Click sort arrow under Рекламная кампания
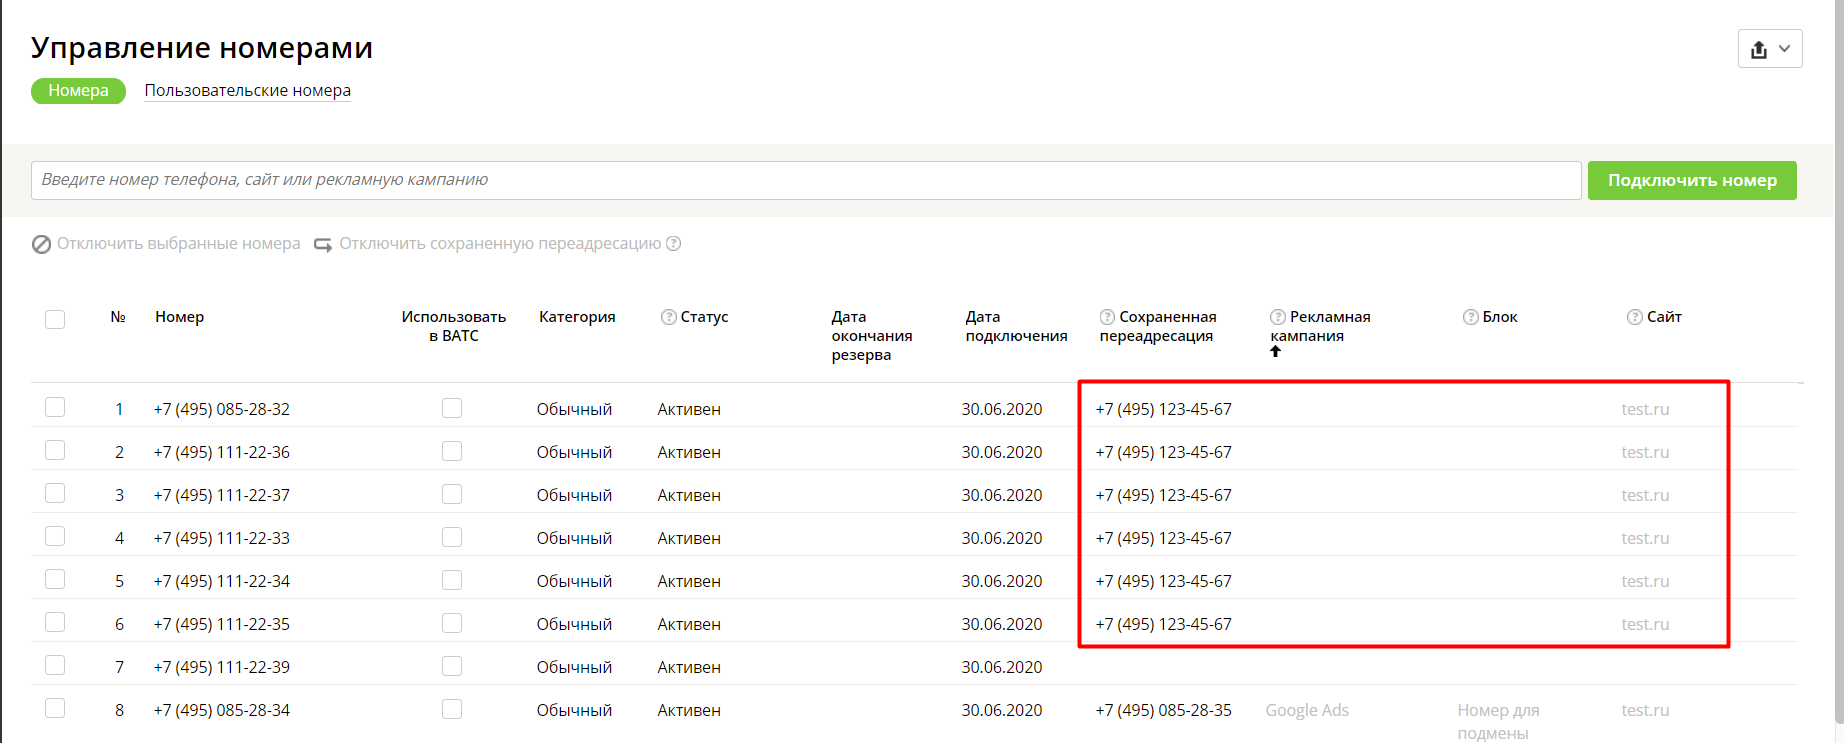Viewport: 1844px width, 743px height. coord(1275,351)
